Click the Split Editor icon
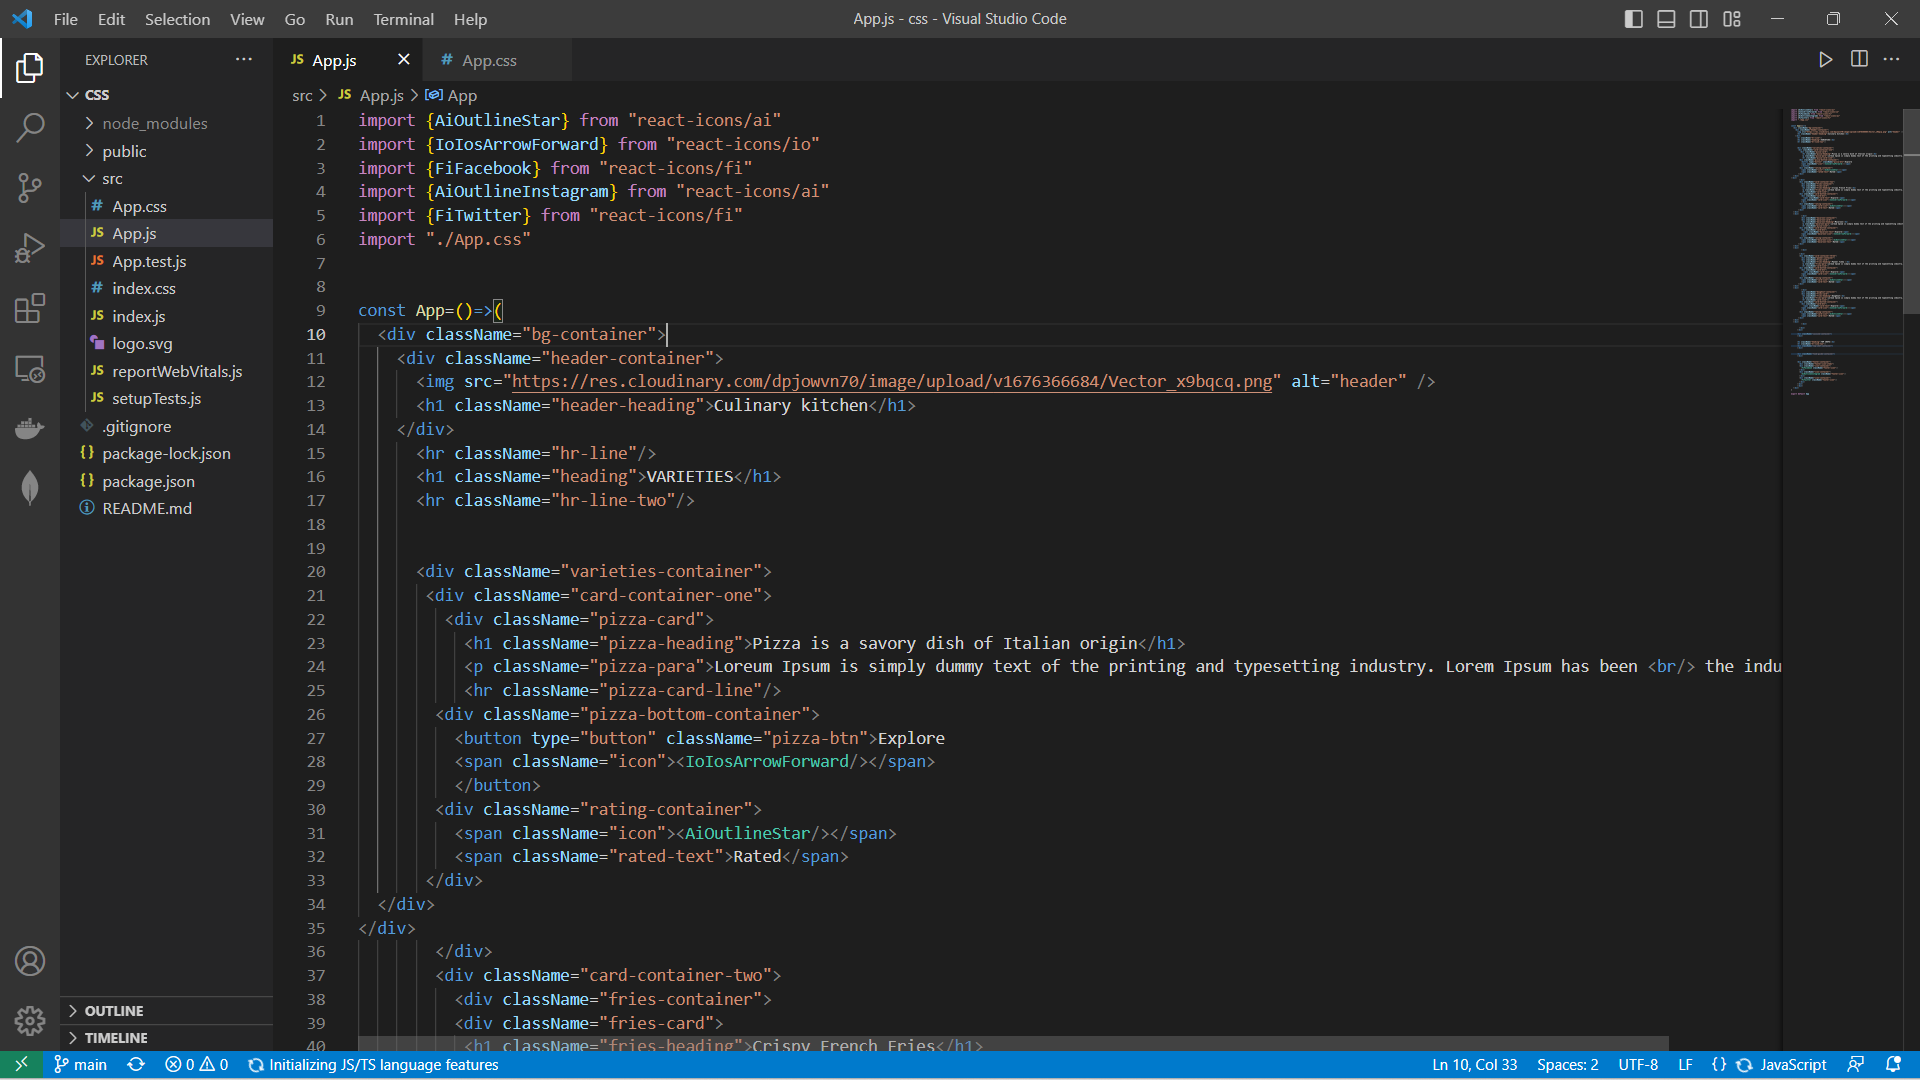1920x1080 pixels. pos(1859,59)
